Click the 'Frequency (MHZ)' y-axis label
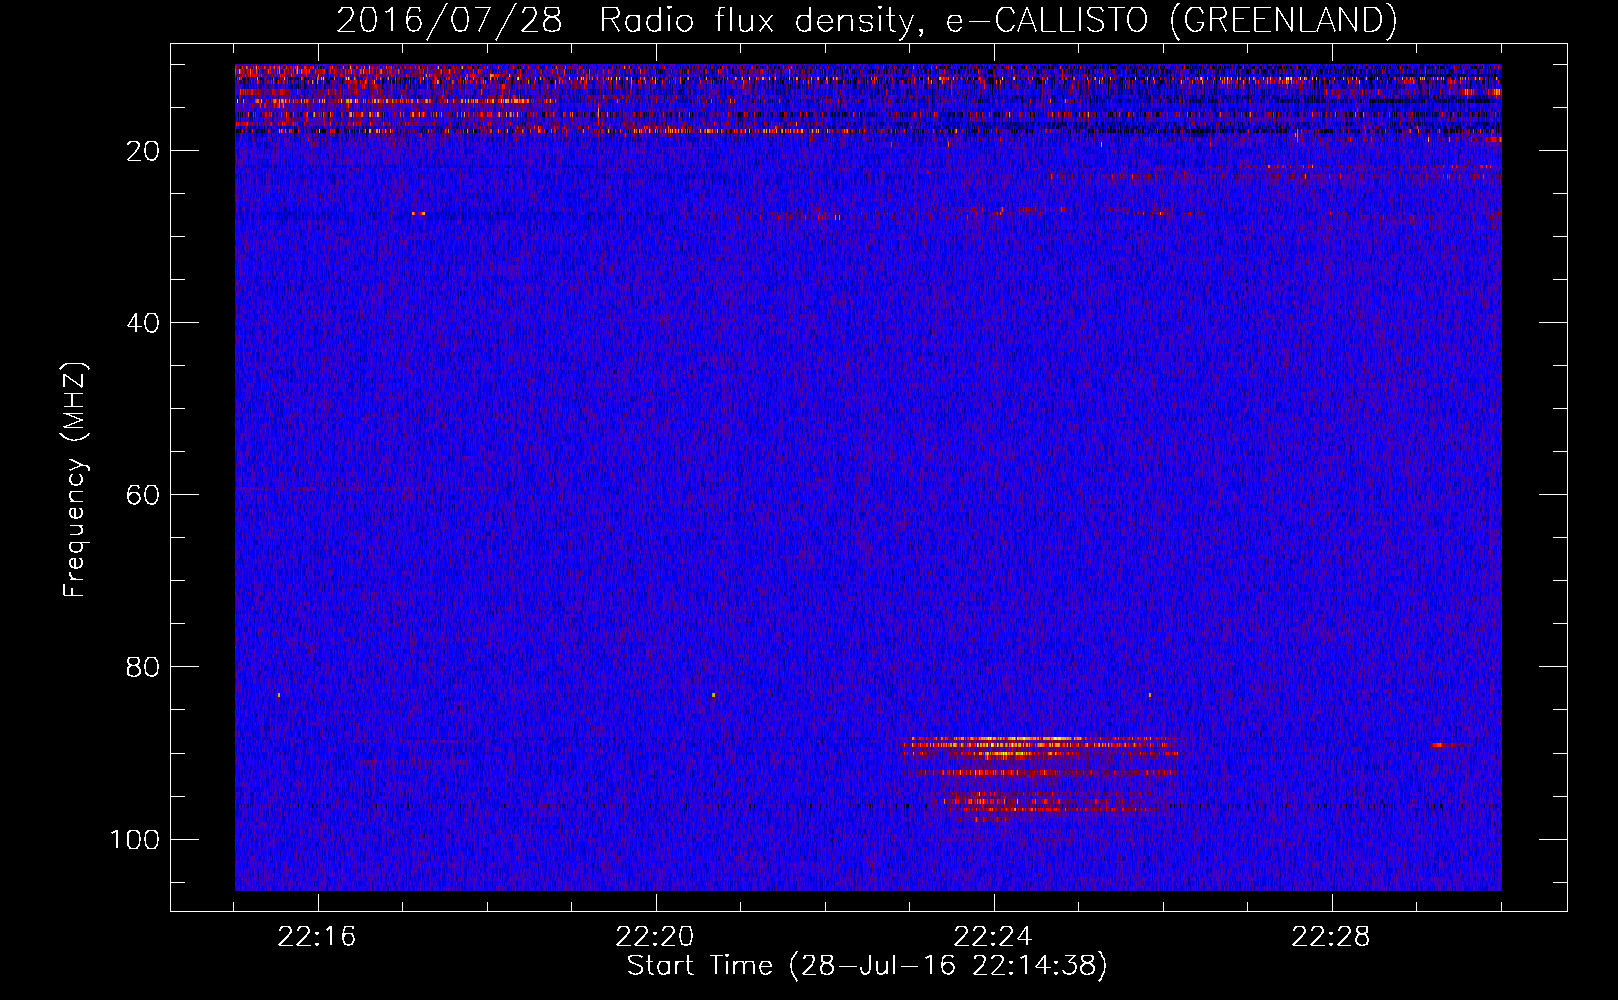The image size is (1618, 1000). tap(74, 479)
